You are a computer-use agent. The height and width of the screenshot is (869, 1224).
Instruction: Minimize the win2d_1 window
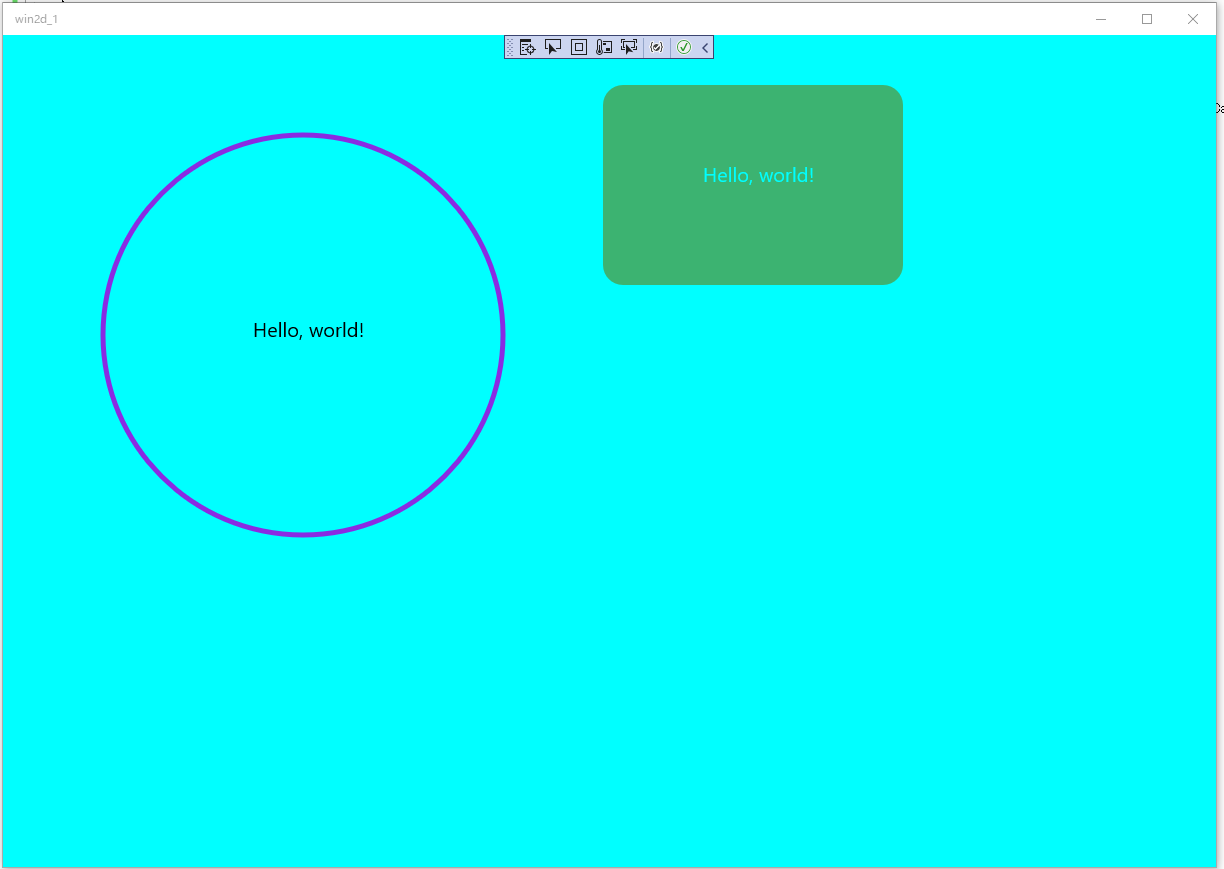(x=1101, y=19)
